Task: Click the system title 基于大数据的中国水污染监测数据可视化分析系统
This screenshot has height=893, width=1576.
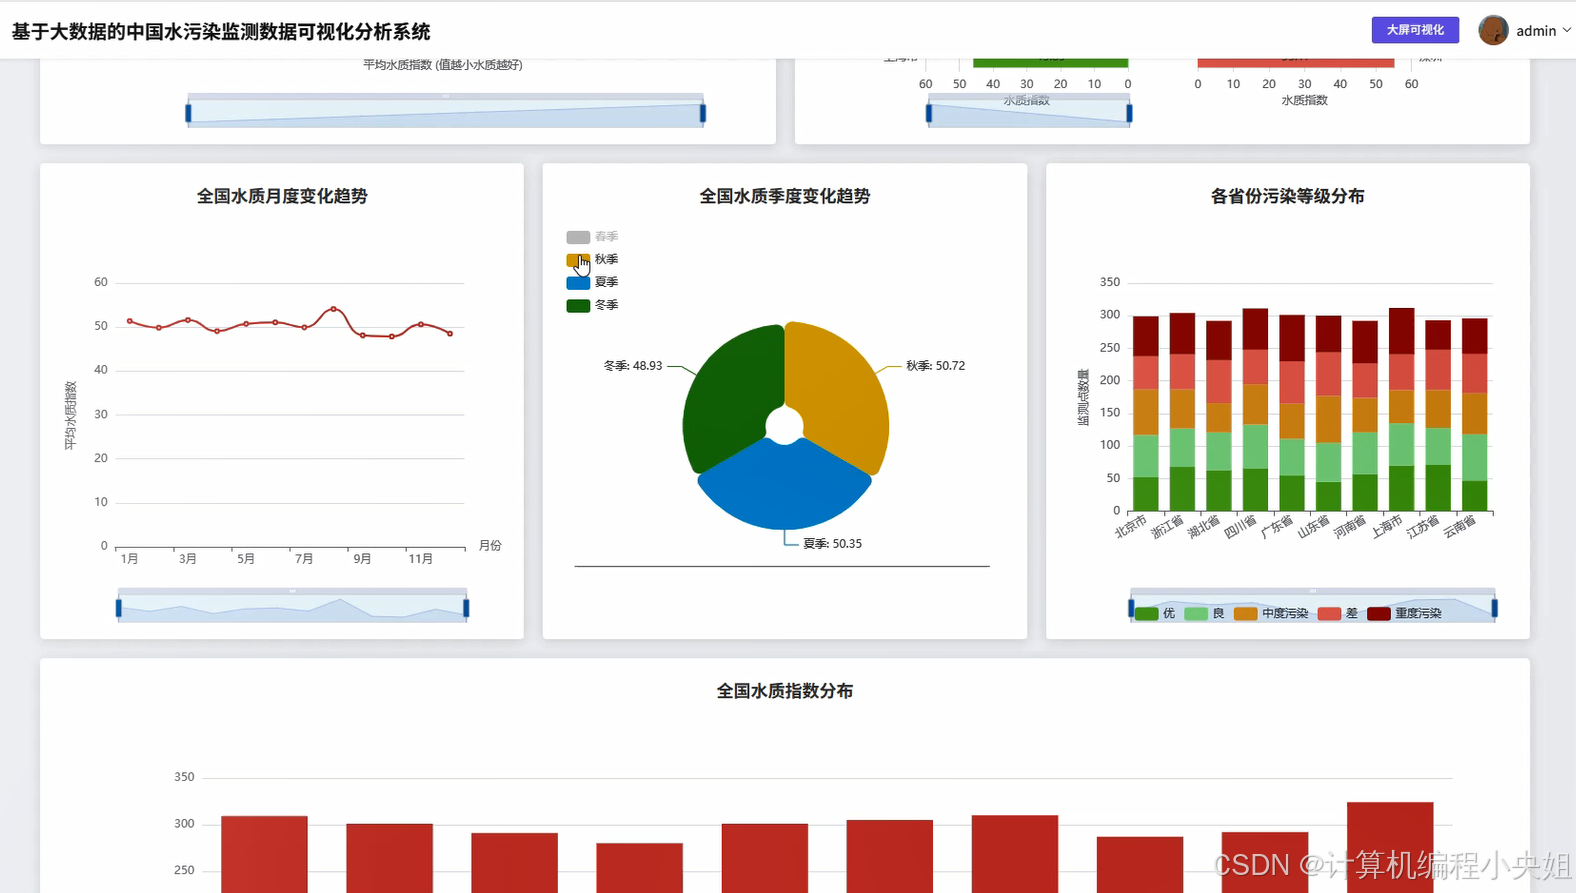Action: point(221,32)
